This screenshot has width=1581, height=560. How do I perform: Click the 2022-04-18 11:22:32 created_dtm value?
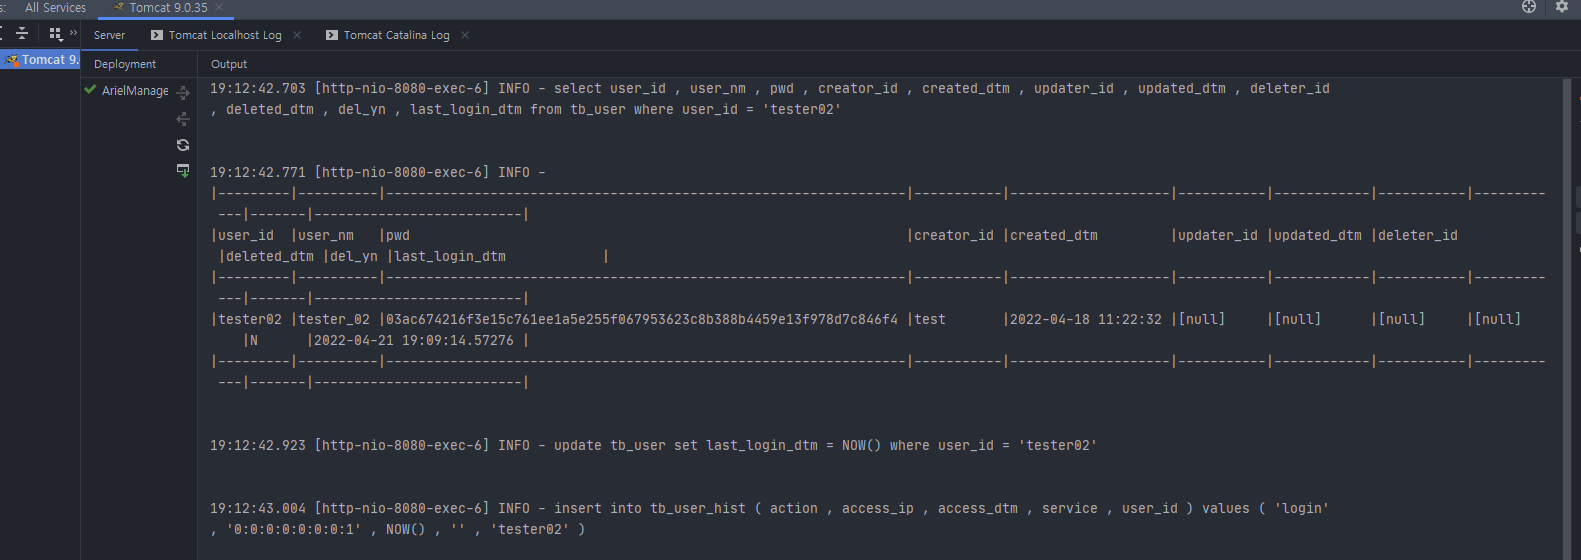(x=1086, y=320)
